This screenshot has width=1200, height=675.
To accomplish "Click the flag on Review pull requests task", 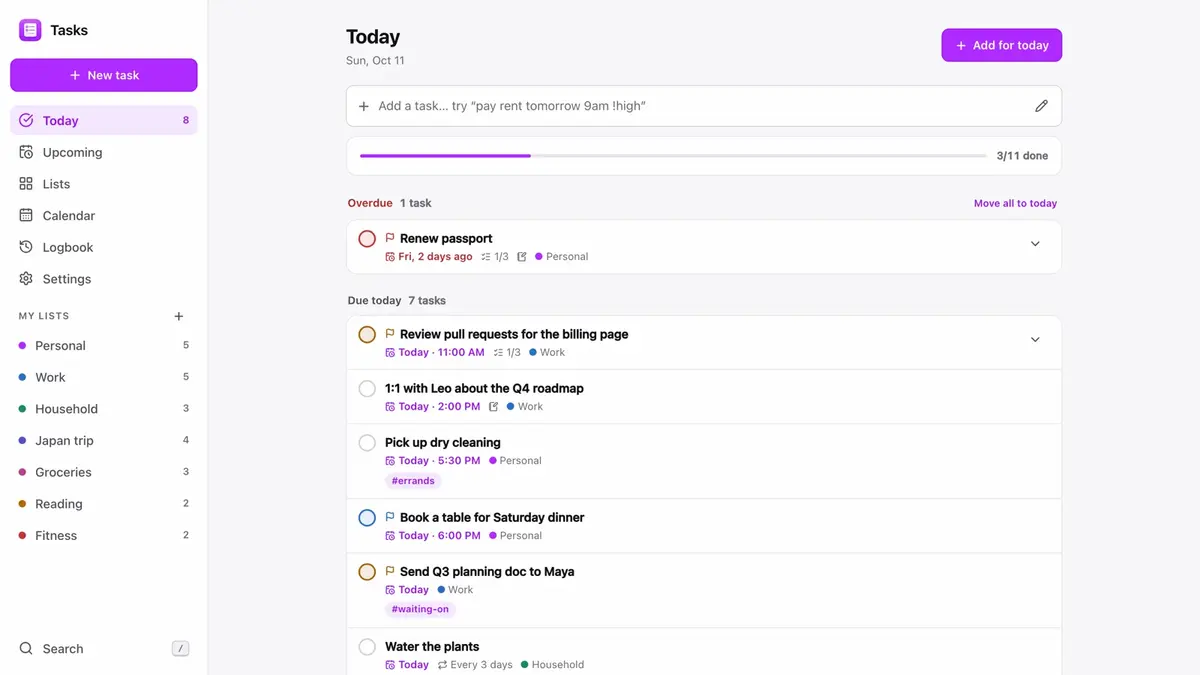I will [390, 334].
